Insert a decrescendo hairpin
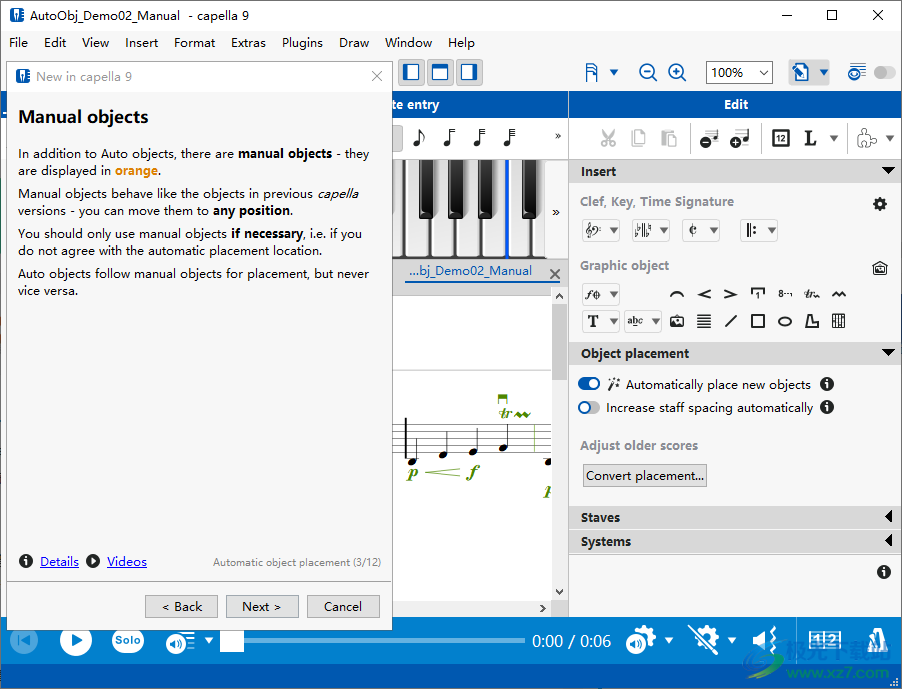Screen dimensions: 902x689 [x=731, y=294]
